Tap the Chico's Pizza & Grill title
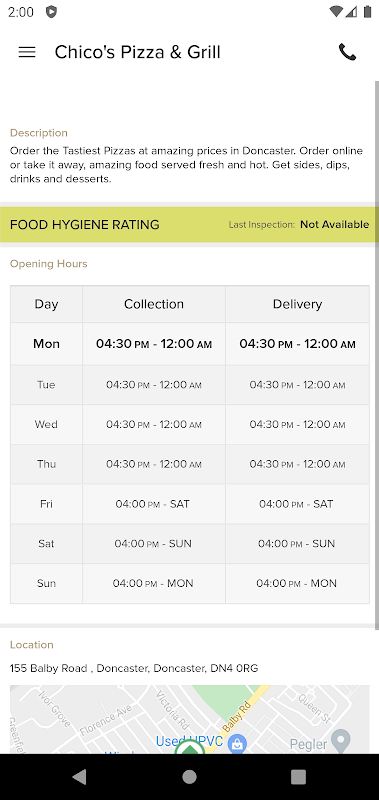 tap(138, 52)
